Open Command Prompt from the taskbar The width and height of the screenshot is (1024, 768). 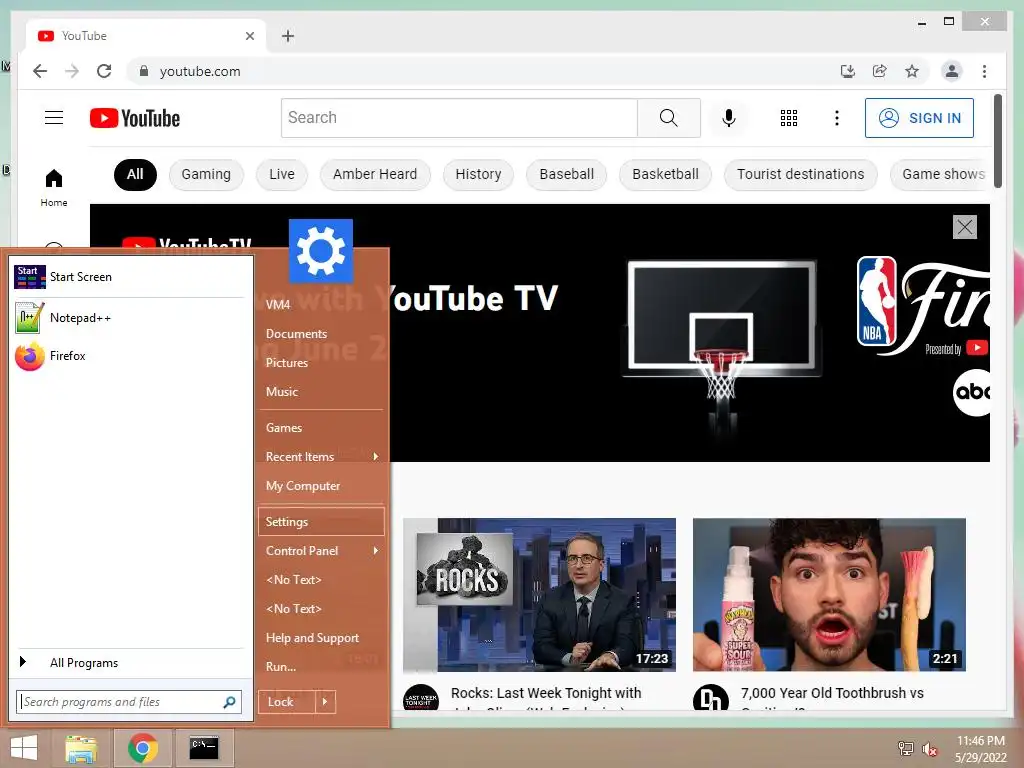(204, 748)
